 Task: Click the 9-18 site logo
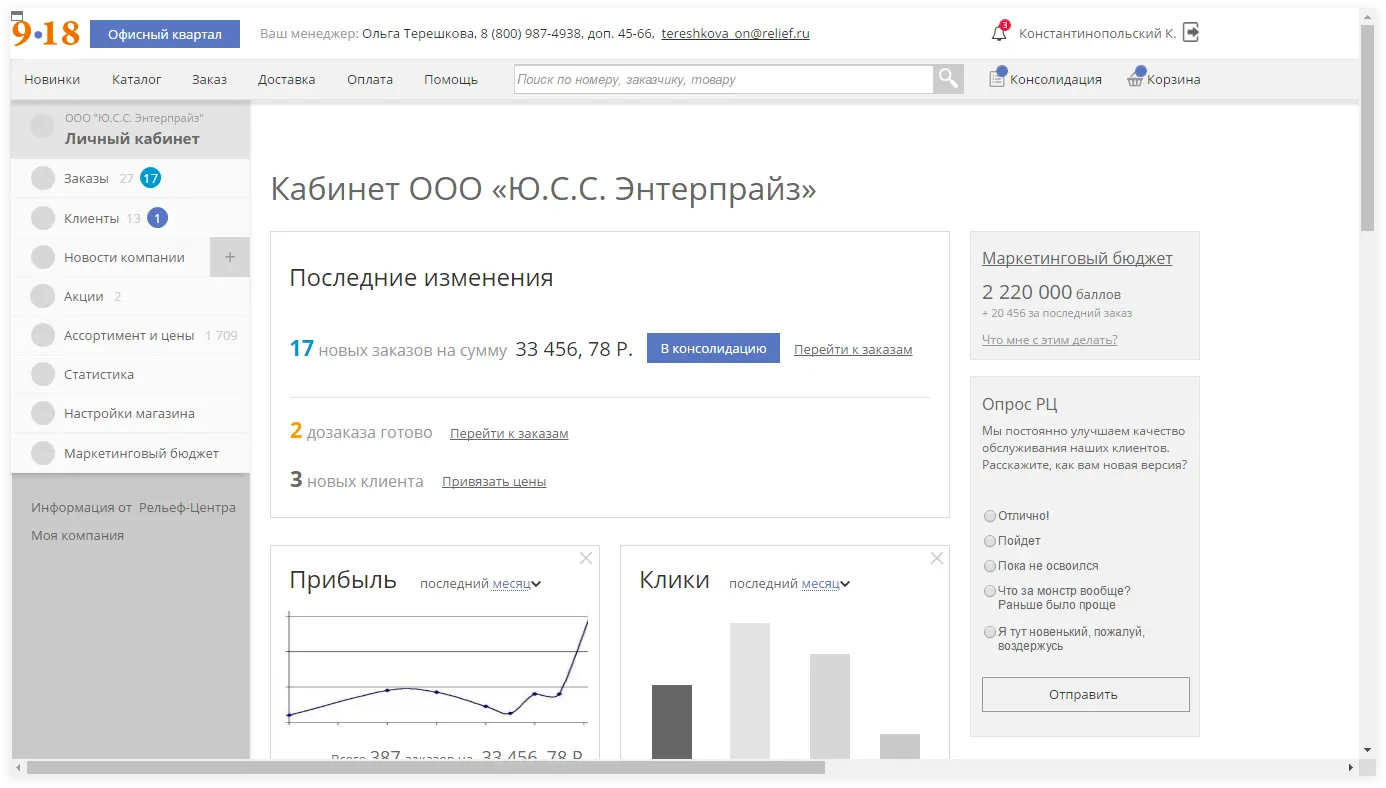(45, 33)
